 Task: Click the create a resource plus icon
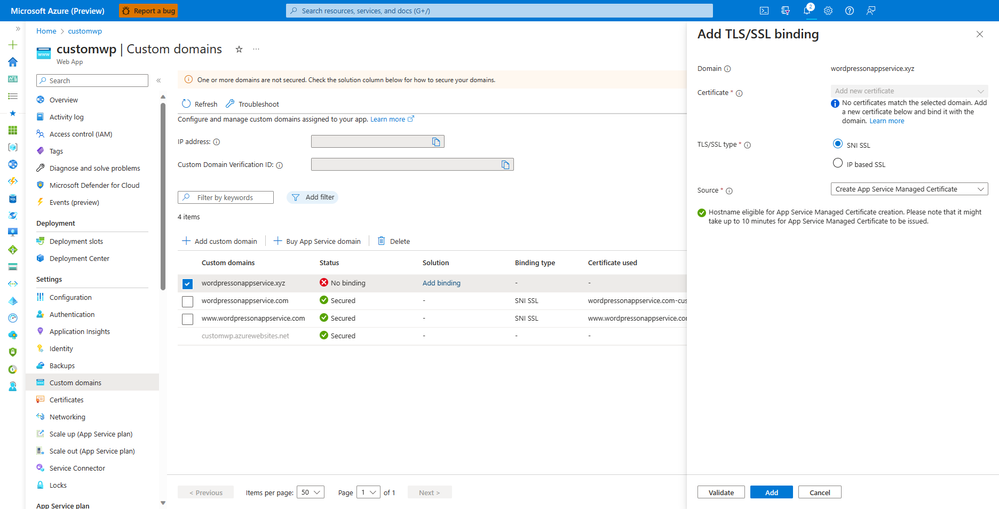coord(13,45)
